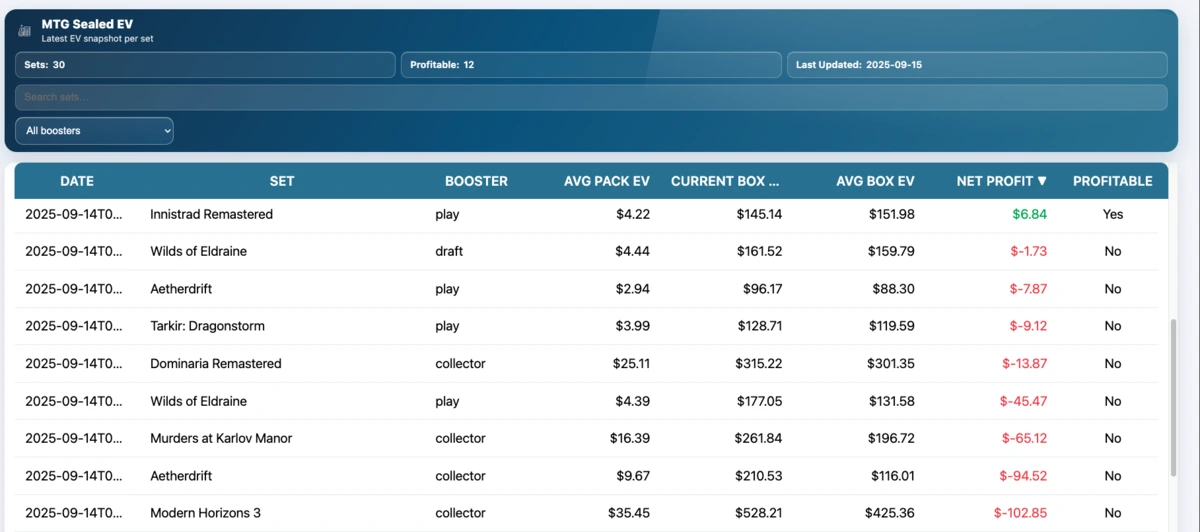Screen dimensions: 1200x532
Task: Sort table by the Set column header
Action: [x=282, y=181]
